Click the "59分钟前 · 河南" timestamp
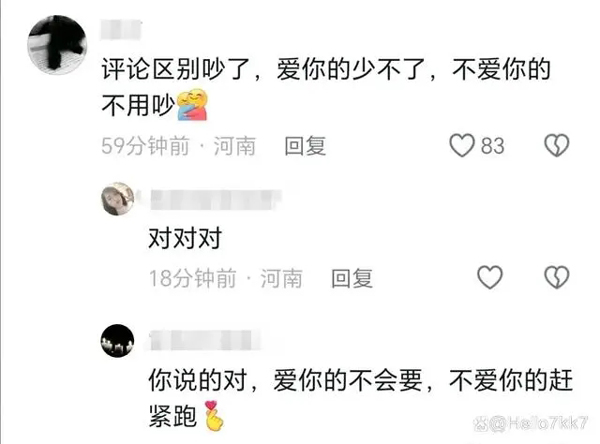 pos(178,146)
